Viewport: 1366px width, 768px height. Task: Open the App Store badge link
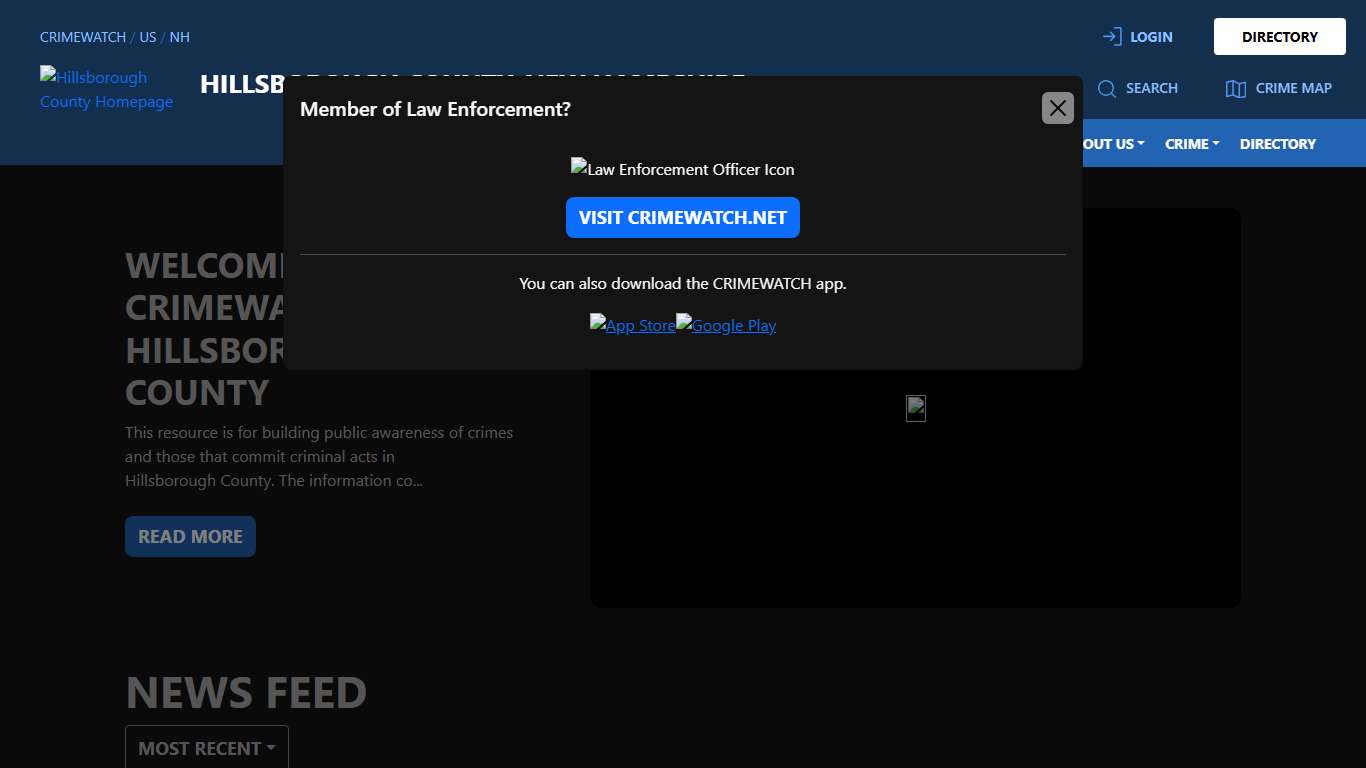(x=632, y=325)
